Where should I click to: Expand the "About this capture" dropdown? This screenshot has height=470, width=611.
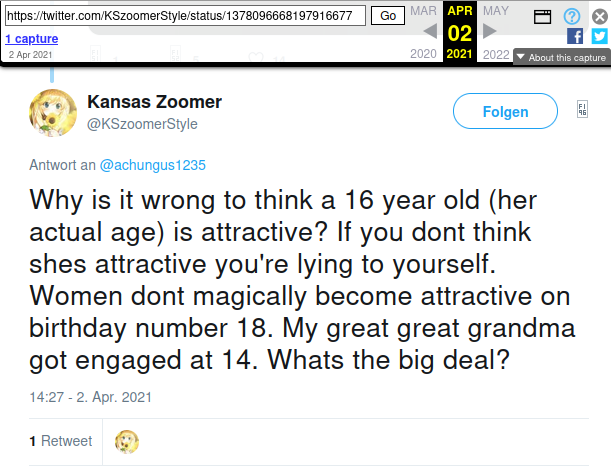(560, 57)
